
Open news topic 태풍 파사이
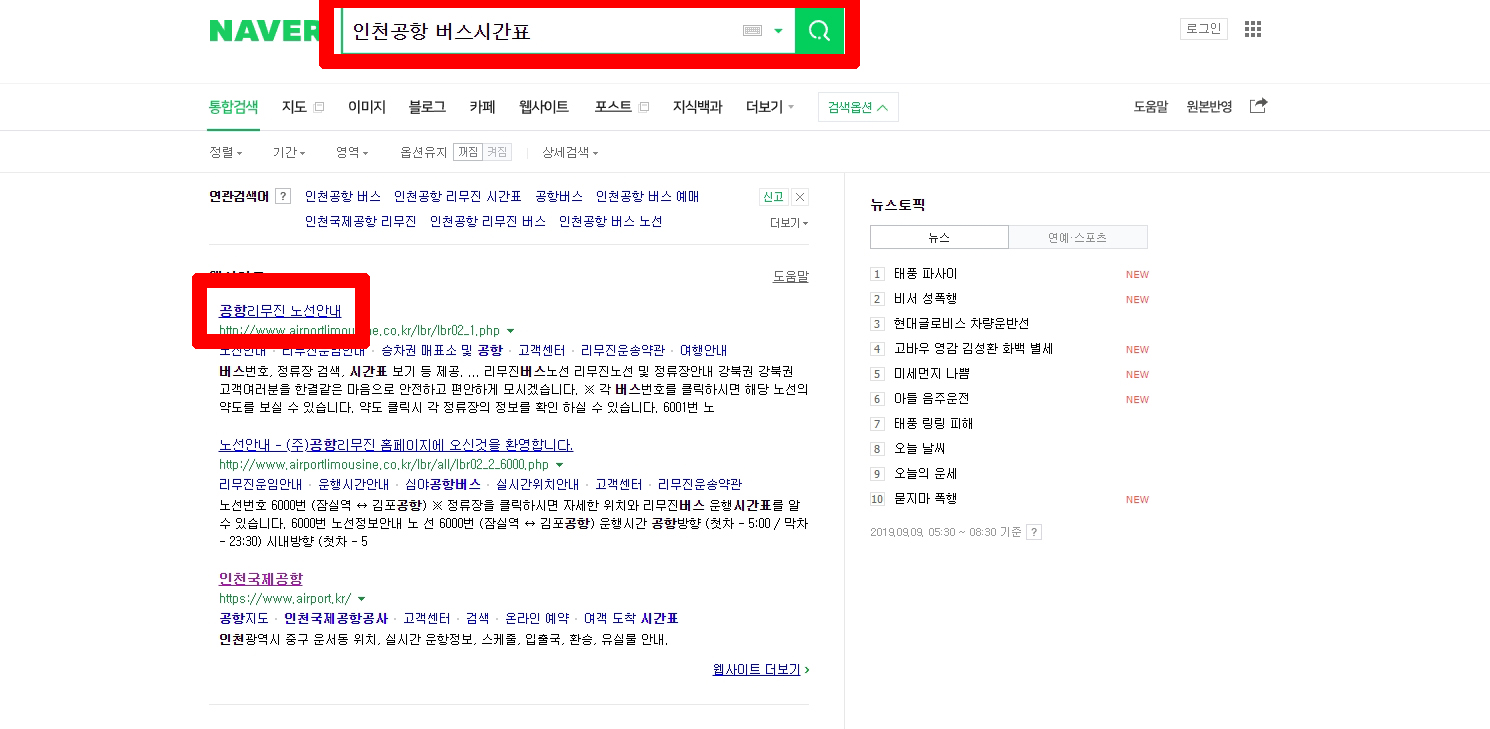point(926,274)
